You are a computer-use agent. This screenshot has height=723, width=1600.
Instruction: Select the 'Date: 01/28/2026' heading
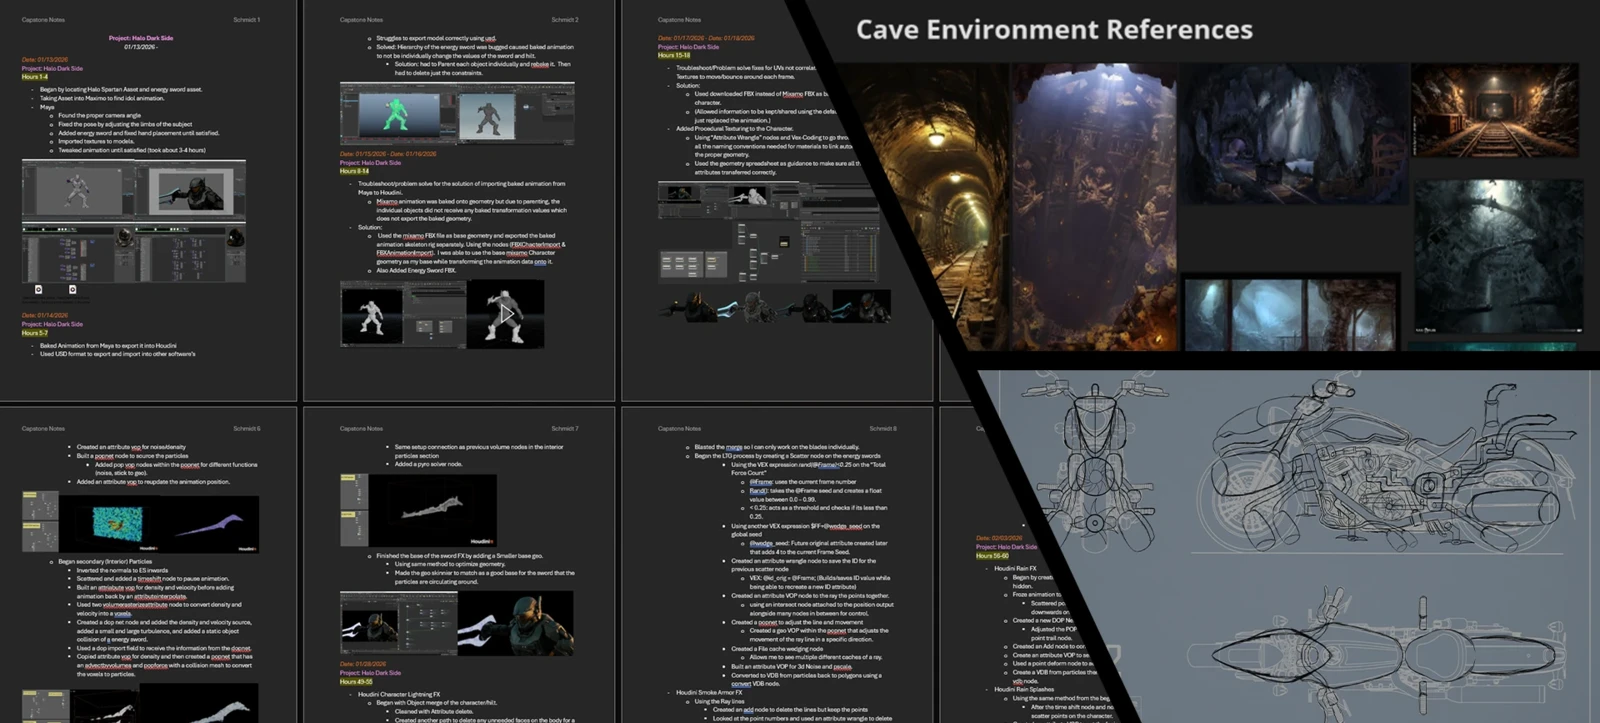coord(363,664)
